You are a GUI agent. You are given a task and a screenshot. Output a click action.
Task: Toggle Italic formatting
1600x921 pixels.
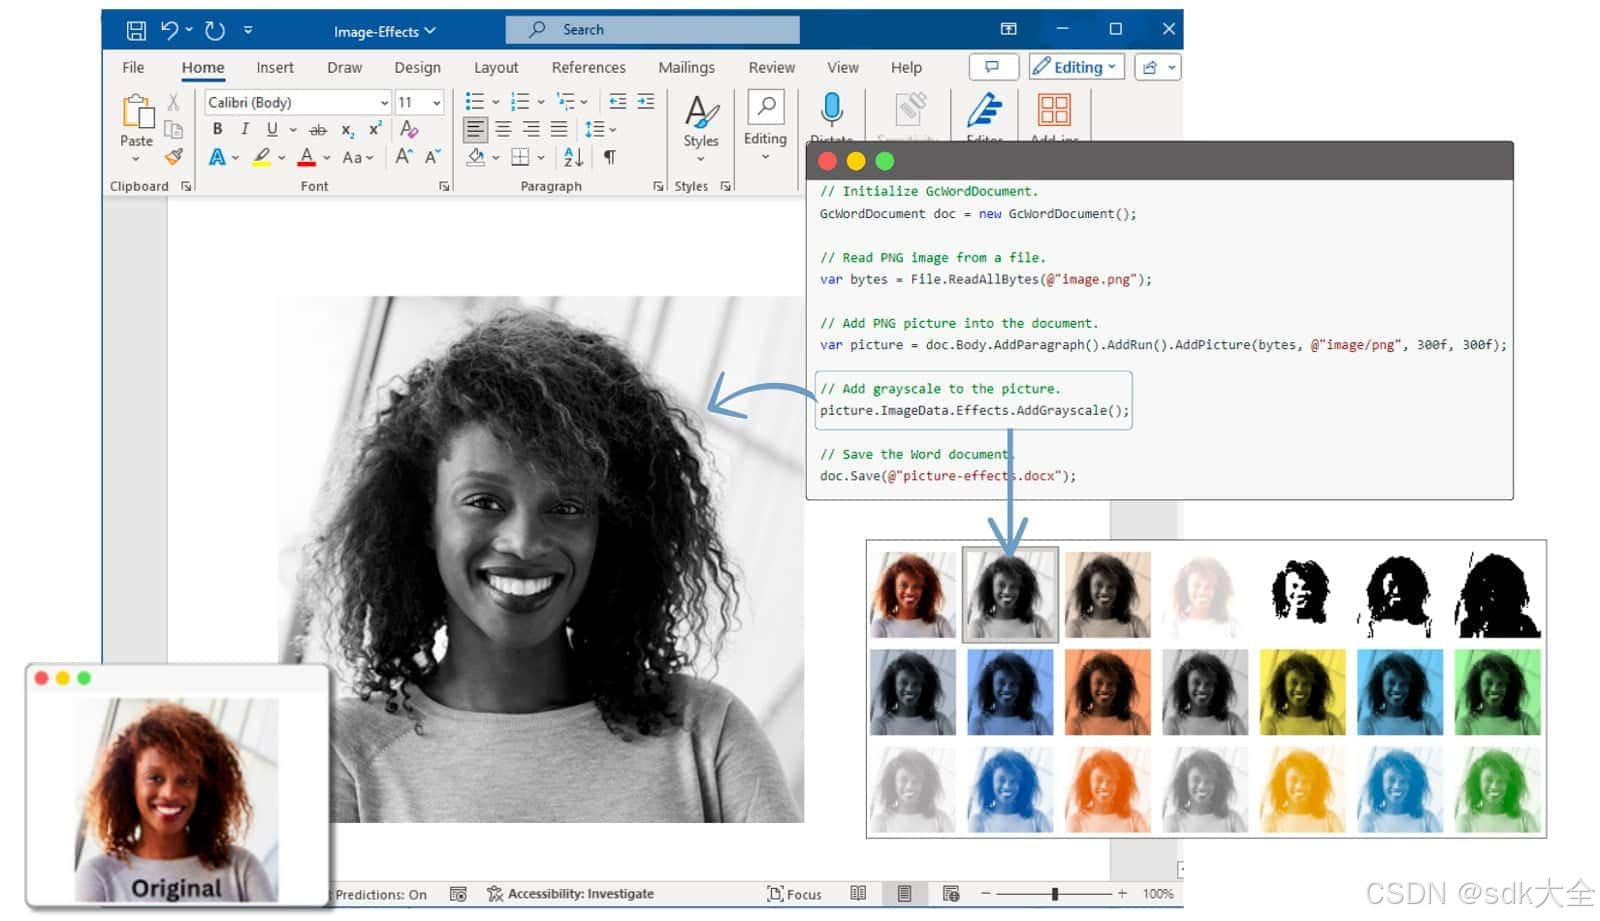[244, 129]
